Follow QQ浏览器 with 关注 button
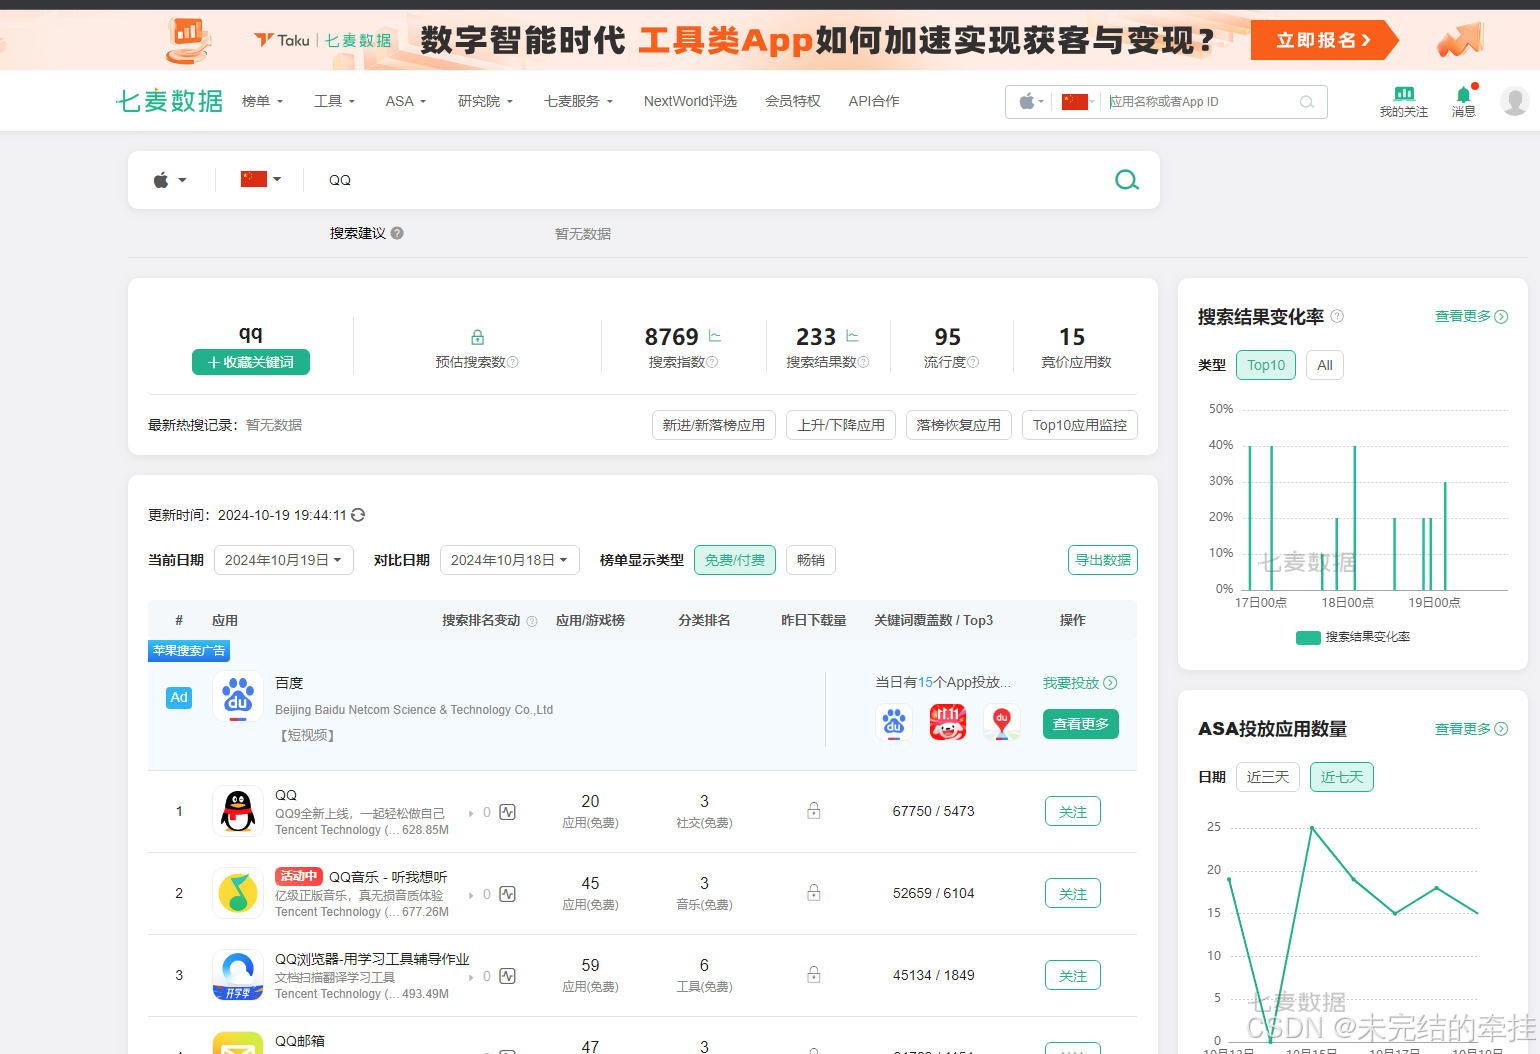The image size is (1540, 1054). click(x=1073, y=975)
